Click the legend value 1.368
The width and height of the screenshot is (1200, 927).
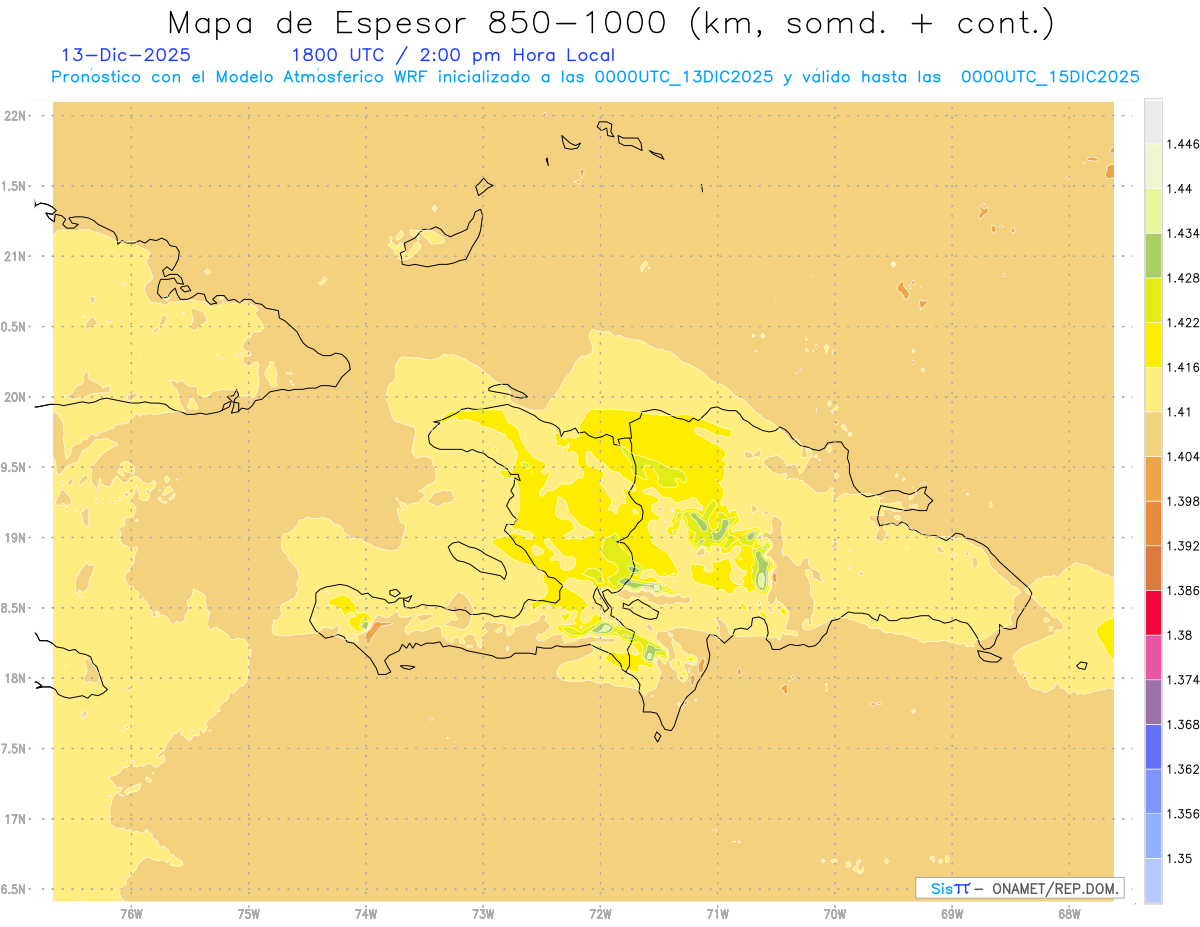pos(1185,725)
